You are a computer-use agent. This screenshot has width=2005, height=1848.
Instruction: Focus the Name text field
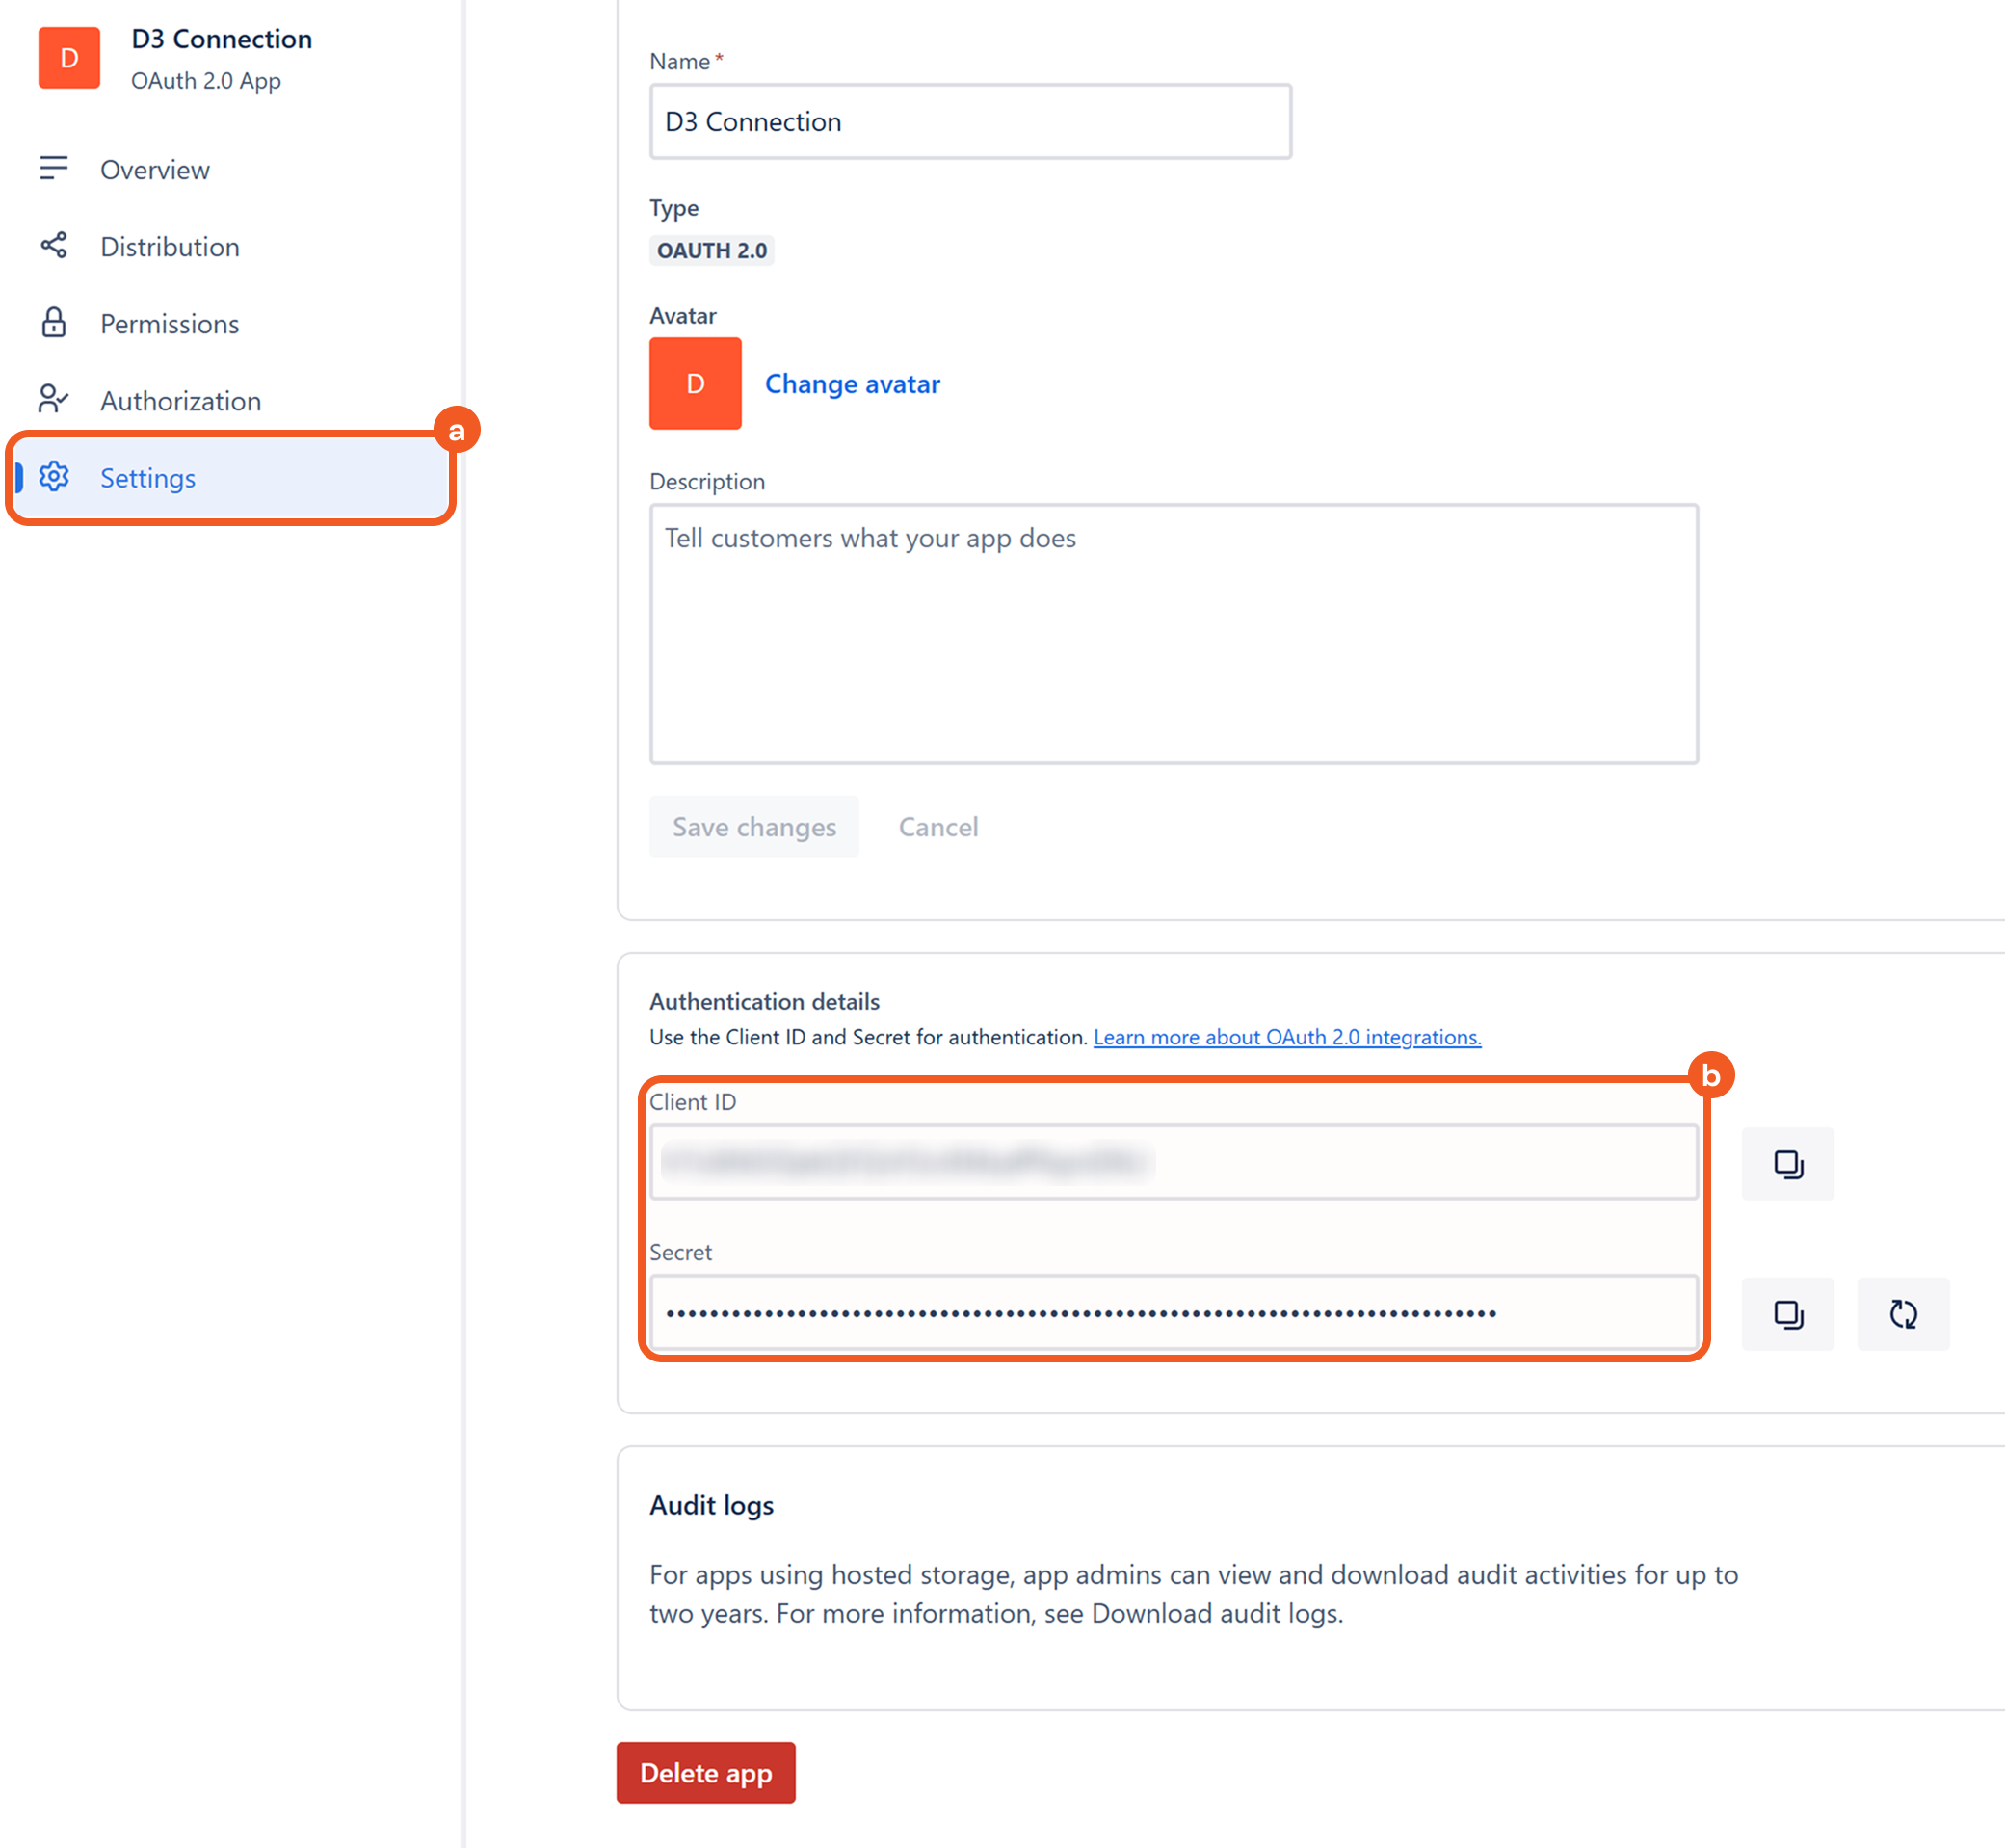point(970,122)
